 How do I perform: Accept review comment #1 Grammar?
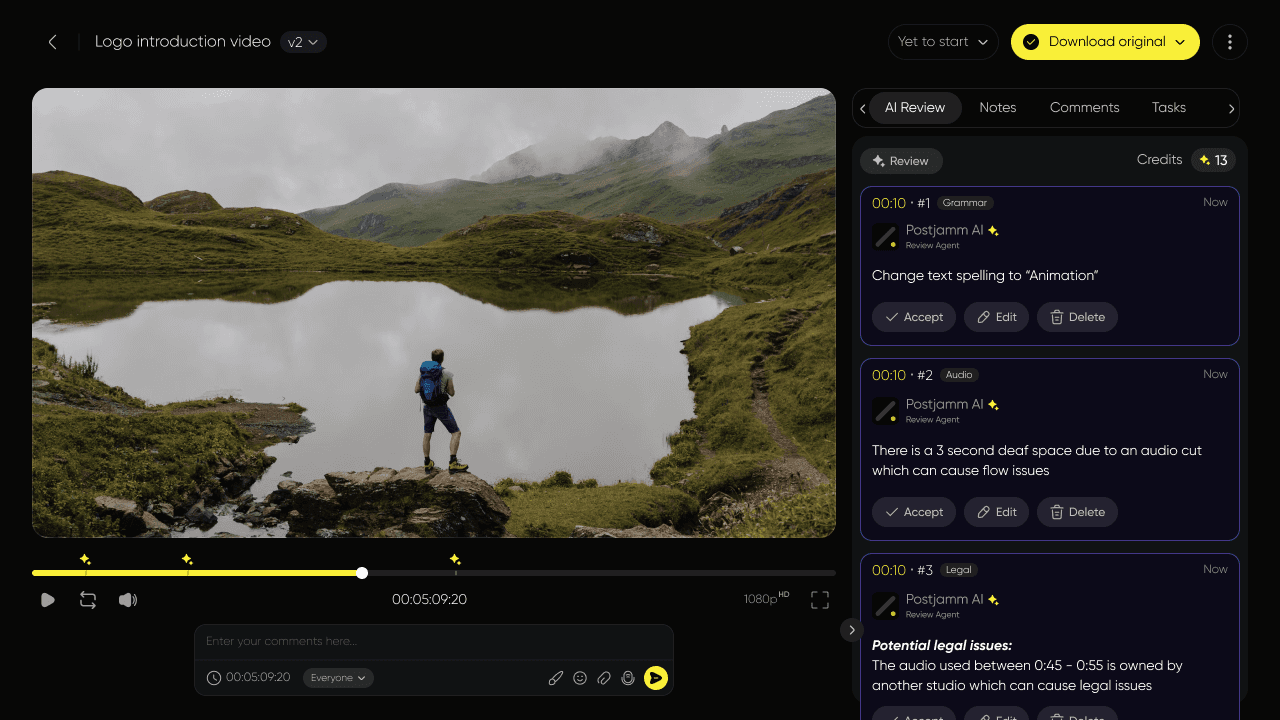[914, 317]
